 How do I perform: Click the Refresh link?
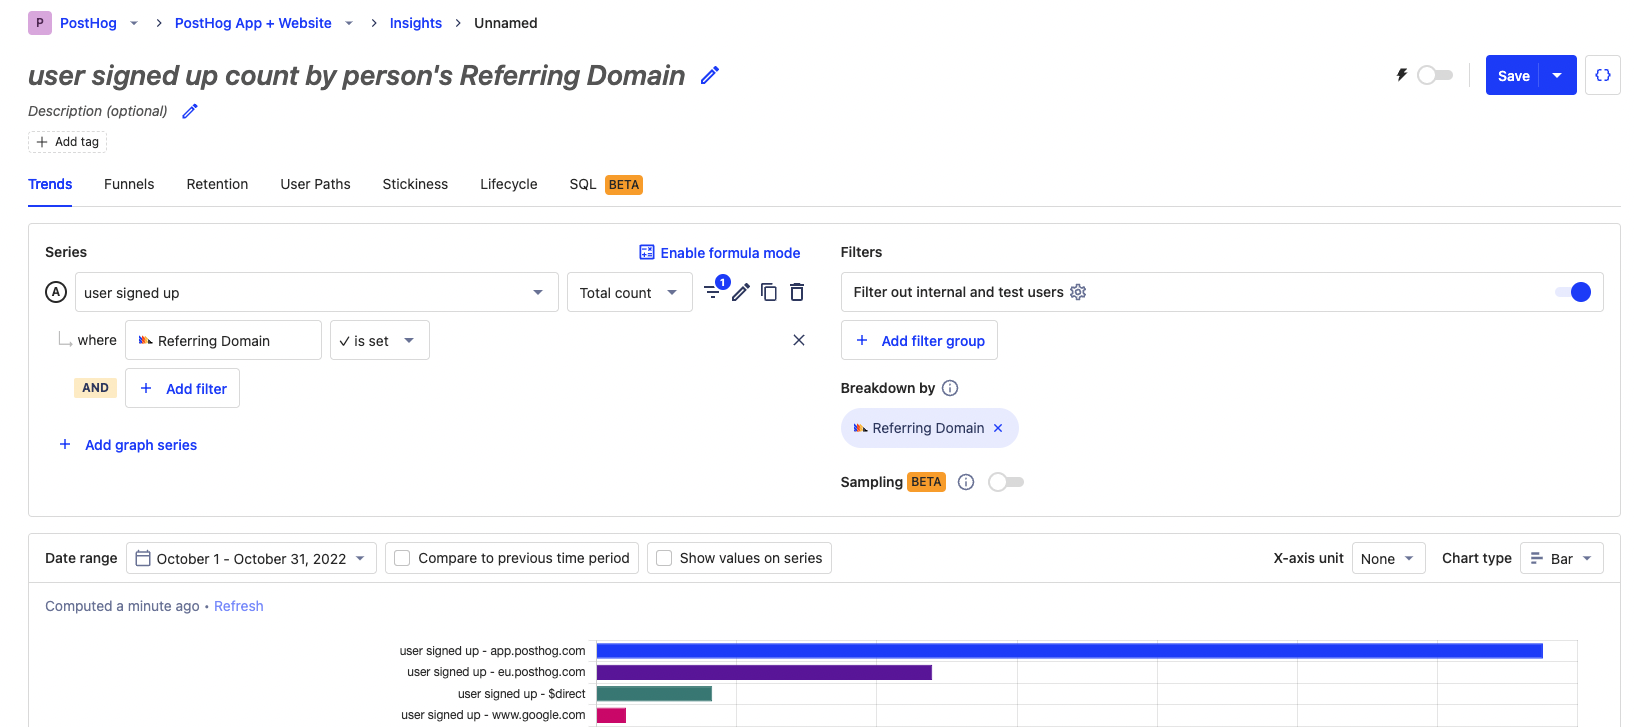point(239,606)
